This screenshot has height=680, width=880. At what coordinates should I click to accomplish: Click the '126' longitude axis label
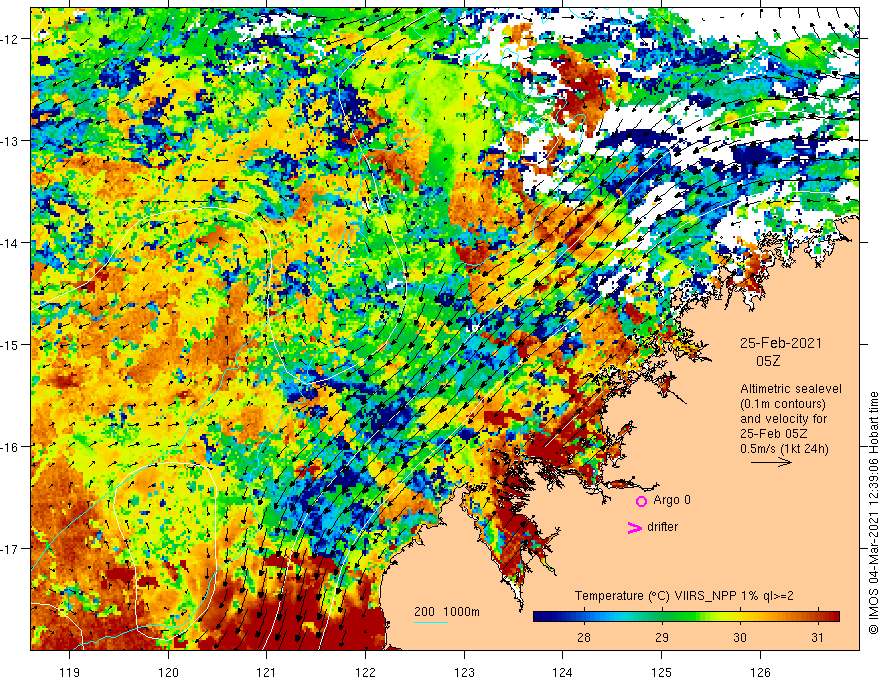[x=760, y=672]
